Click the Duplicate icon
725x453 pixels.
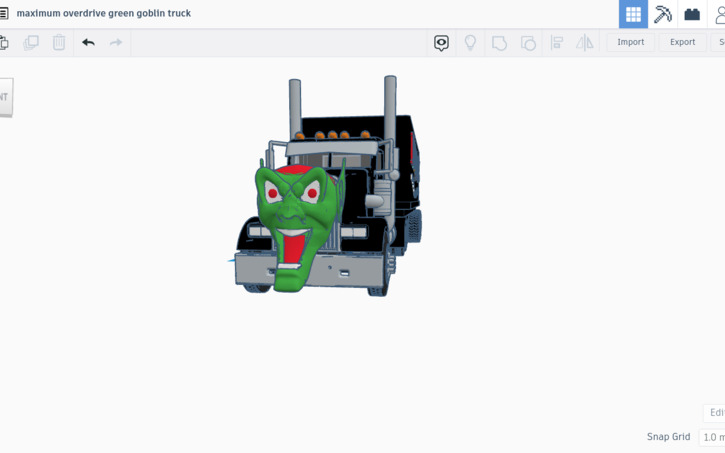tap(31, 43)
